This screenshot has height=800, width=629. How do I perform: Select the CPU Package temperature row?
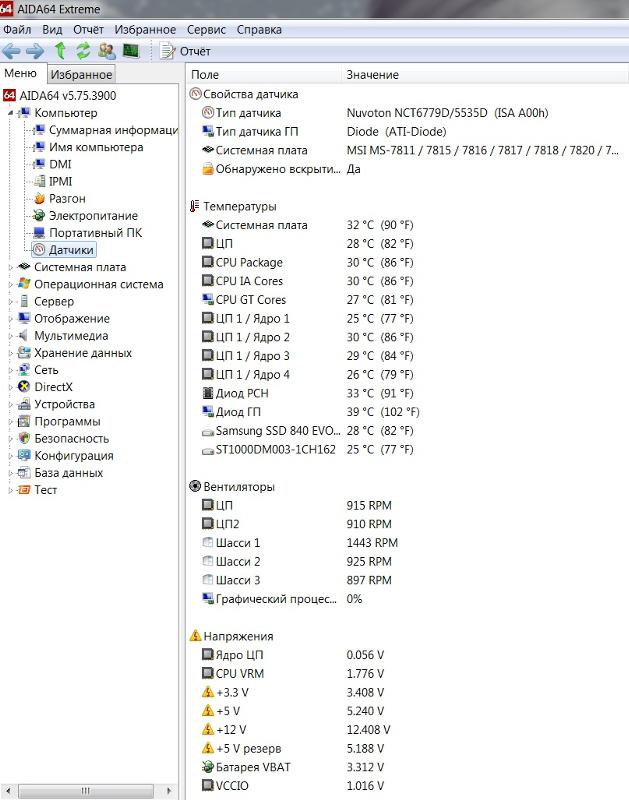(x=308, y=262)
